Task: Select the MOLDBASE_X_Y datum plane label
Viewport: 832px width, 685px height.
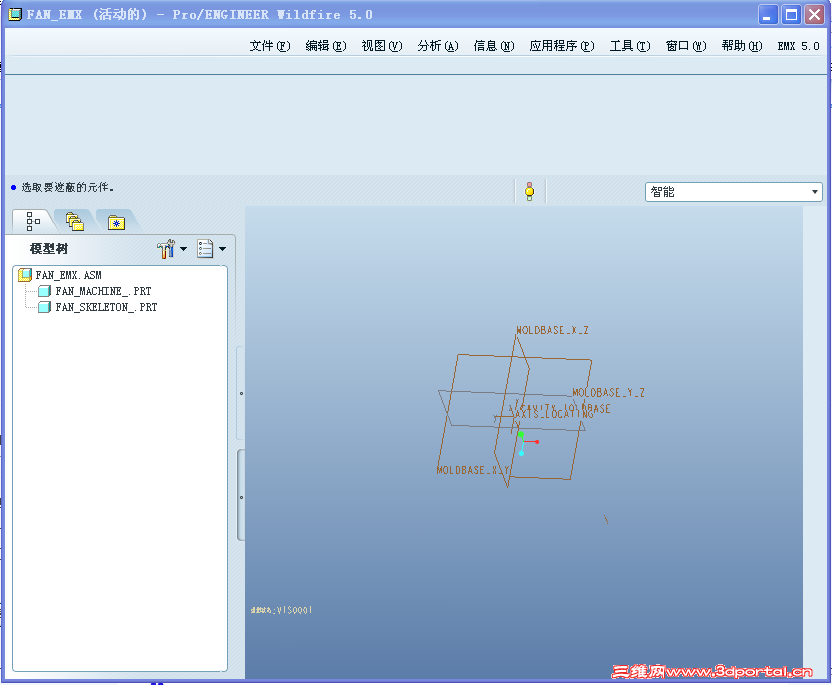Action: tap(472, 470)
